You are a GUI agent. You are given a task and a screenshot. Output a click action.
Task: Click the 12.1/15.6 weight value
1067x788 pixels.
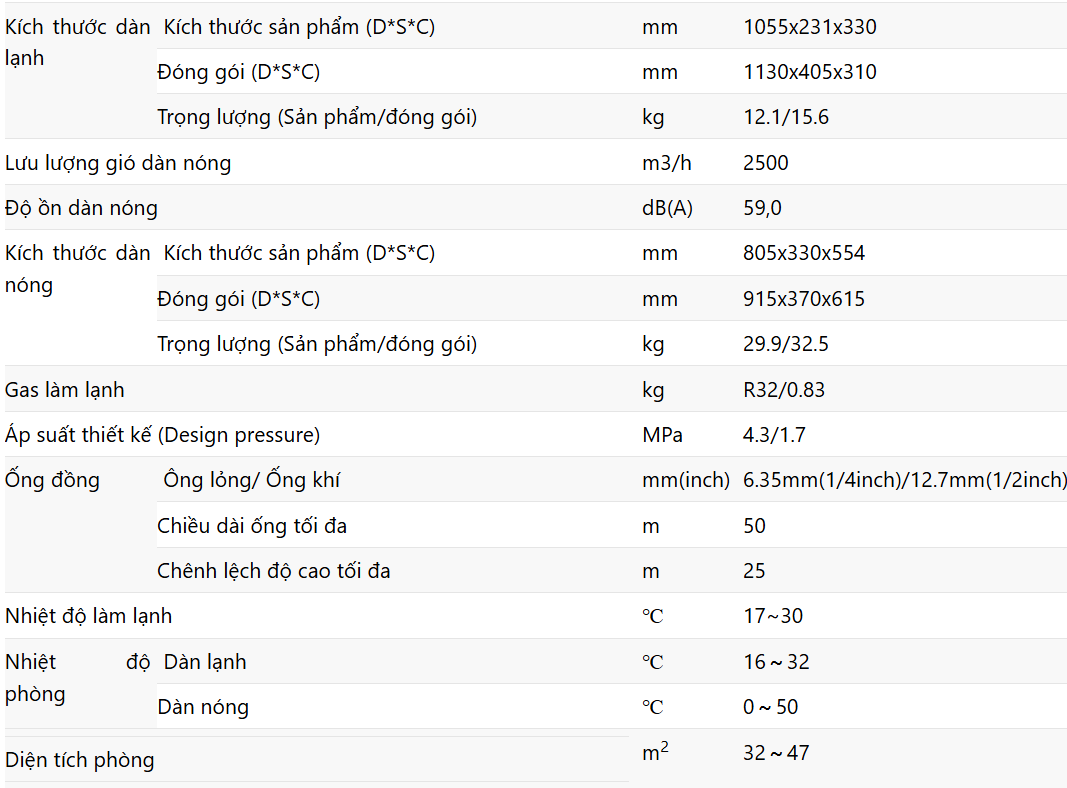pyautogui.click(x=786, y=117)
